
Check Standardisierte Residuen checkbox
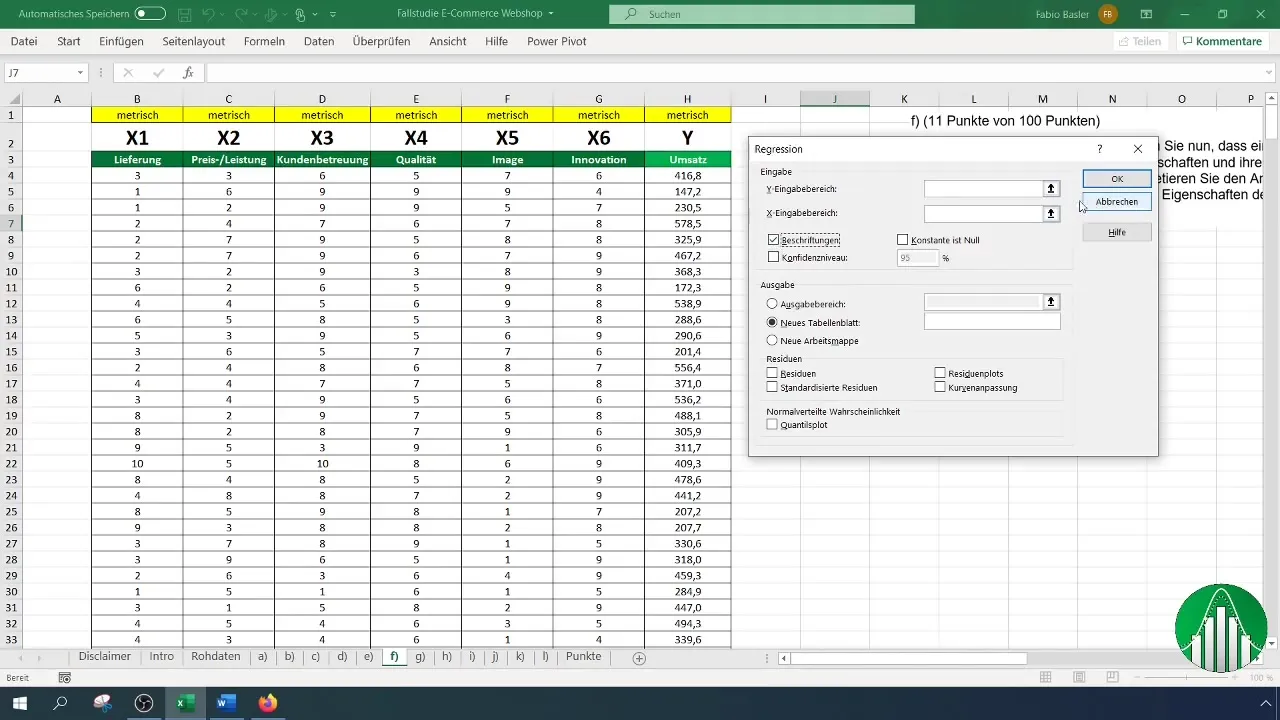click(772, 387)
